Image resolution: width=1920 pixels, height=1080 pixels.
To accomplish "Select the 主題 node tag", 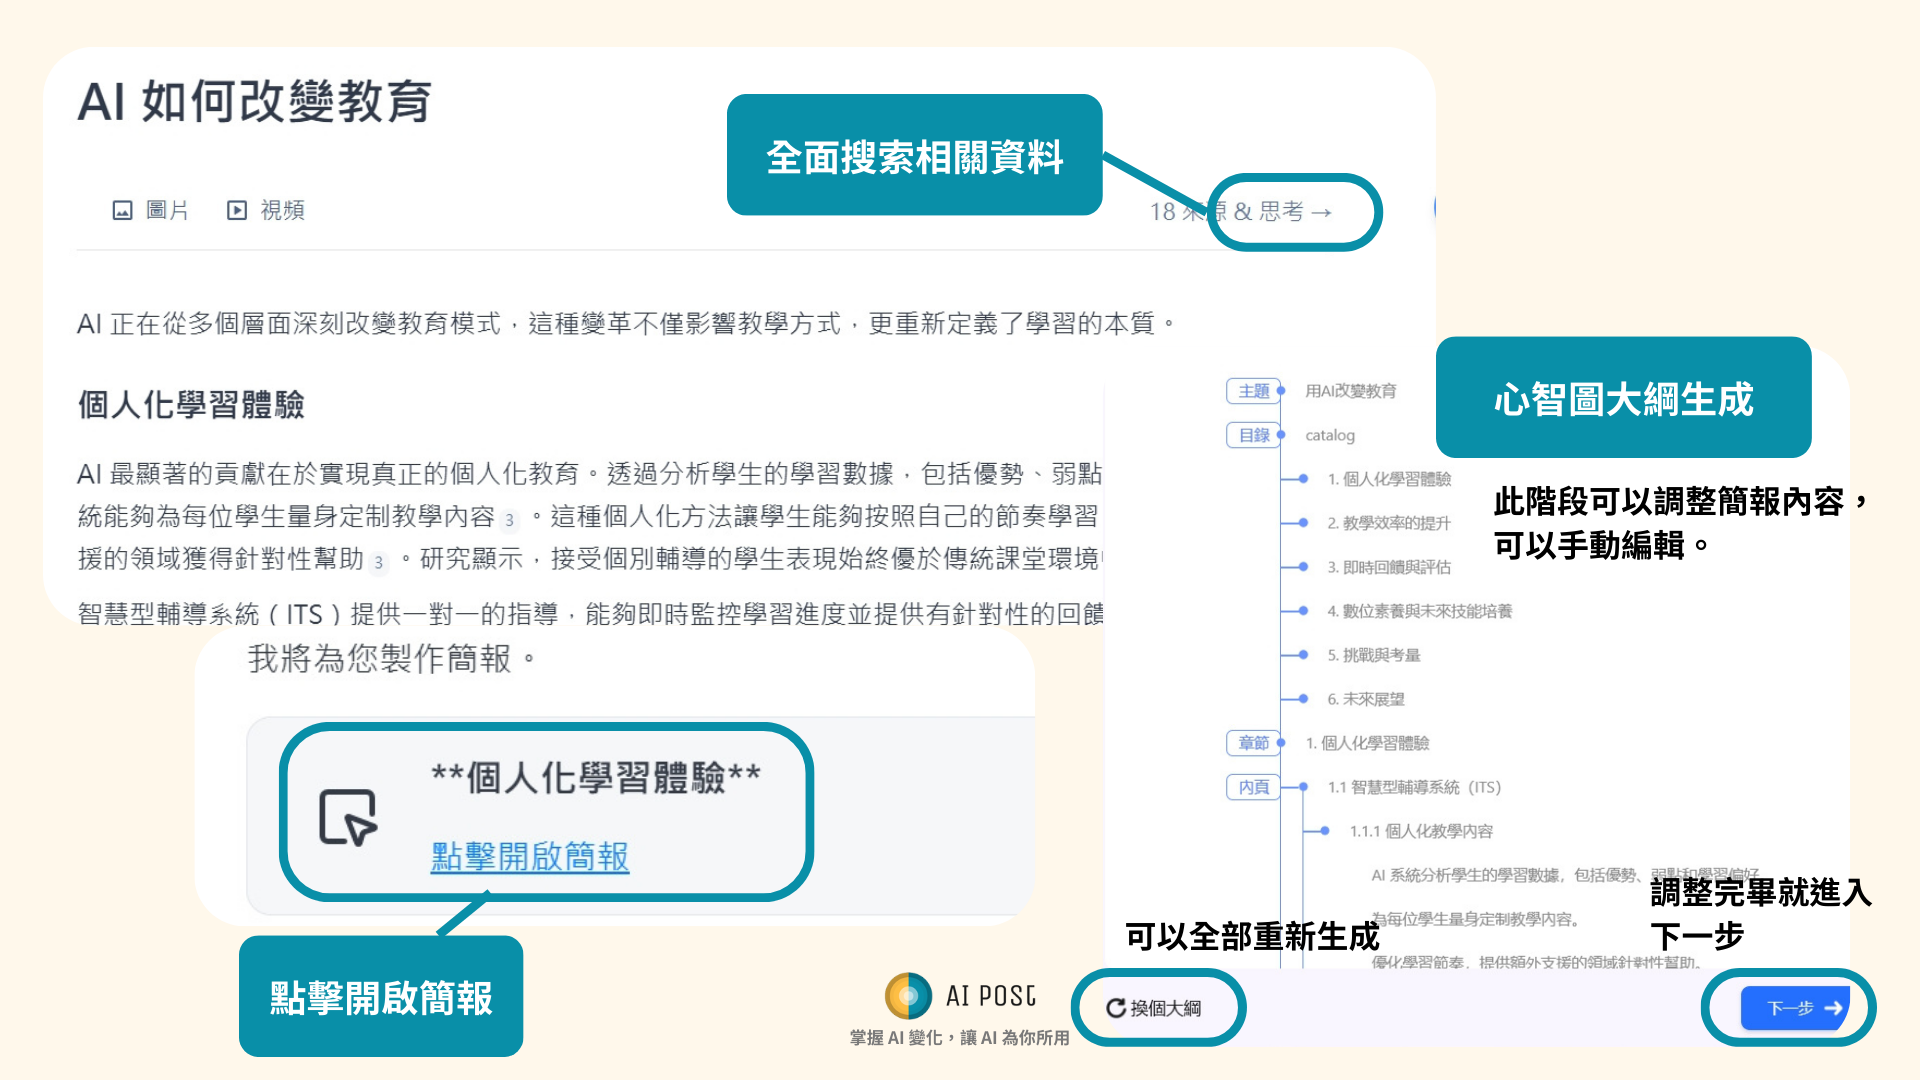I will [x=1253, y=391].
